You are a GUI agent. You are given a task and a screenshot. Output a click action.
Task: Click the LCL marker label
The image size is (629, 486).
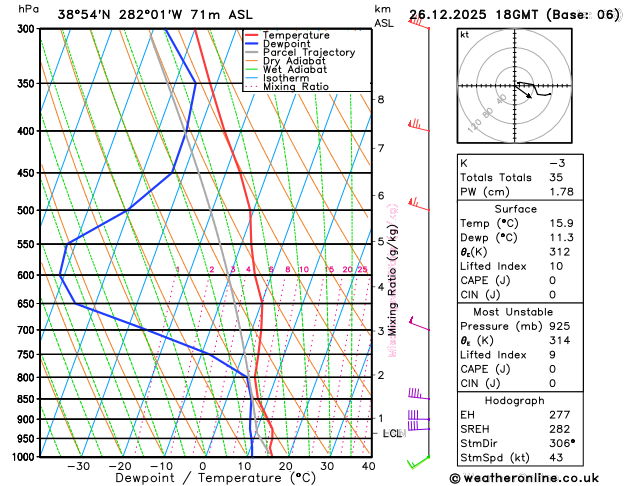tap(392, 433)
